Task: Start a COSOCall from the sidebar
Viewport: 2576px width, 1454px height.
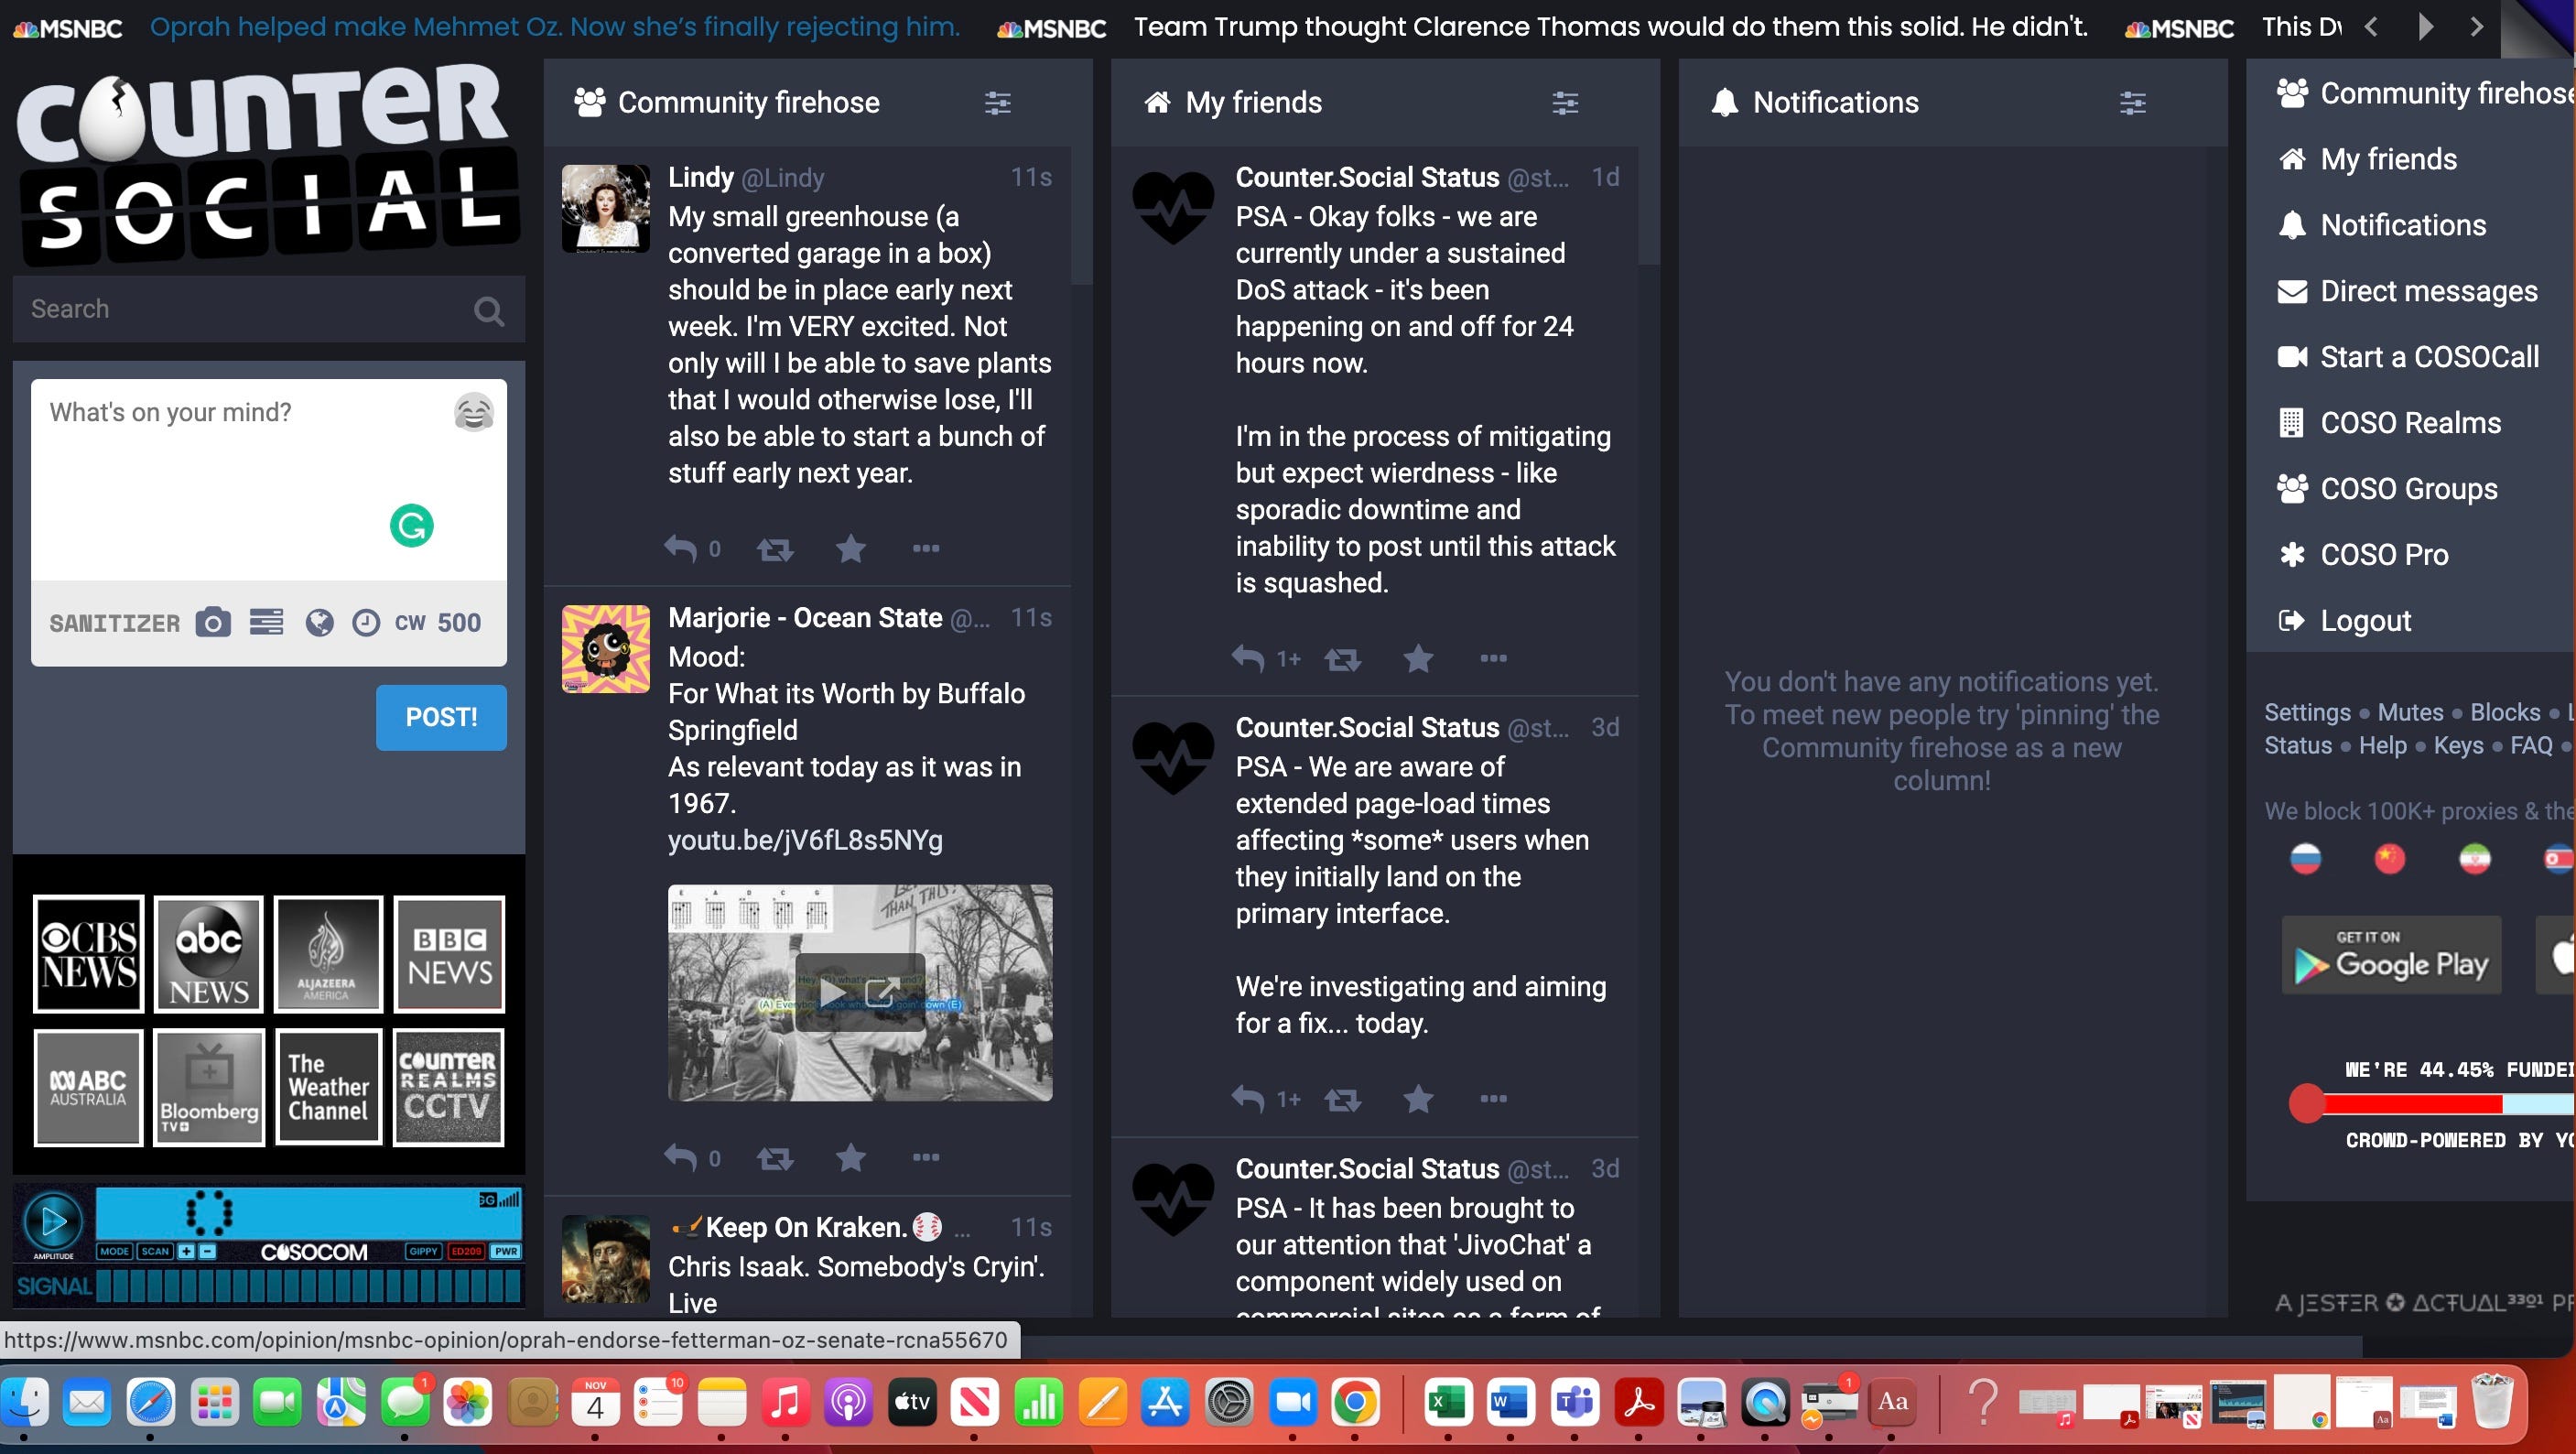Action: coord(2429,356)
